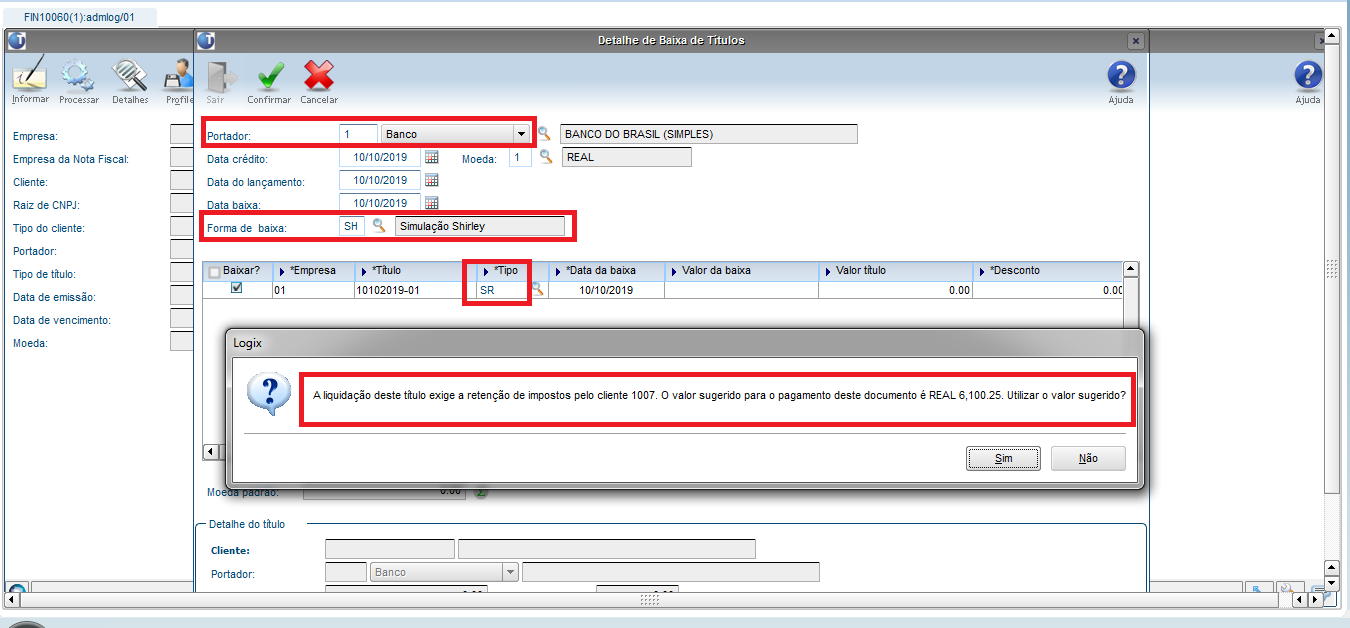This screenshot has height=628, width=1350.
Task: Click Detalhe de Baixa window logo icon
Action: 207,40
